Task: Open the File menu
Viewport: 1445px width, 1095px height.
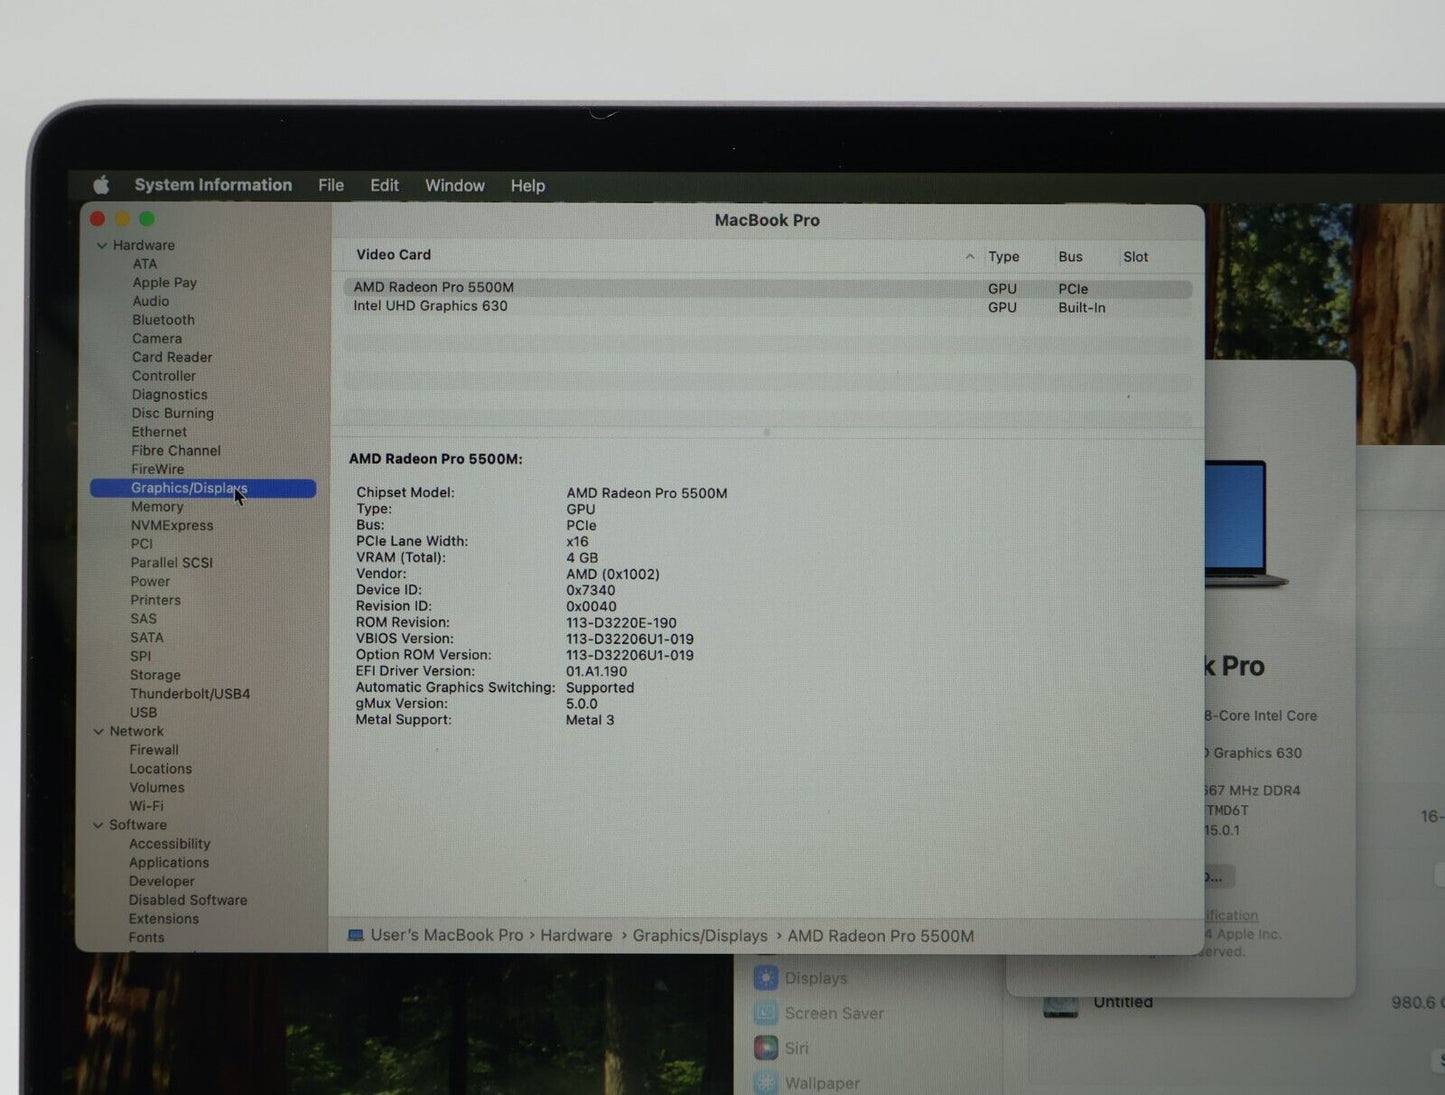Action: pyautogui.click(x=331, y=186)
